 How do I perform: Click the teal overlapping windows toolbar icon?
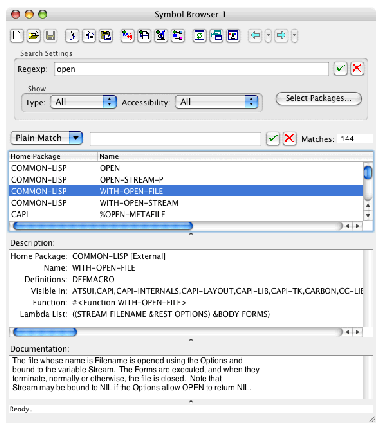[216, 36]
